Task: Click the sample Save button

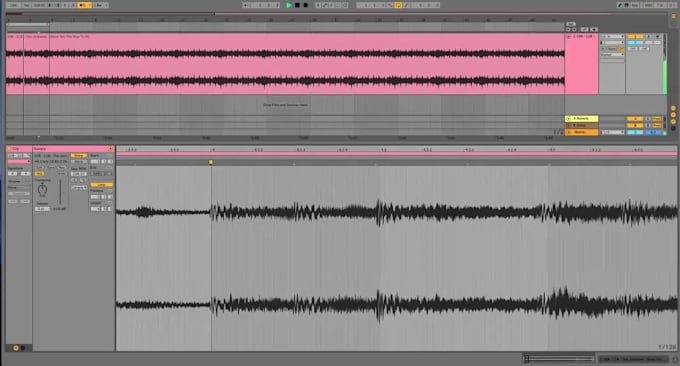Action: [x=52, y=167]
